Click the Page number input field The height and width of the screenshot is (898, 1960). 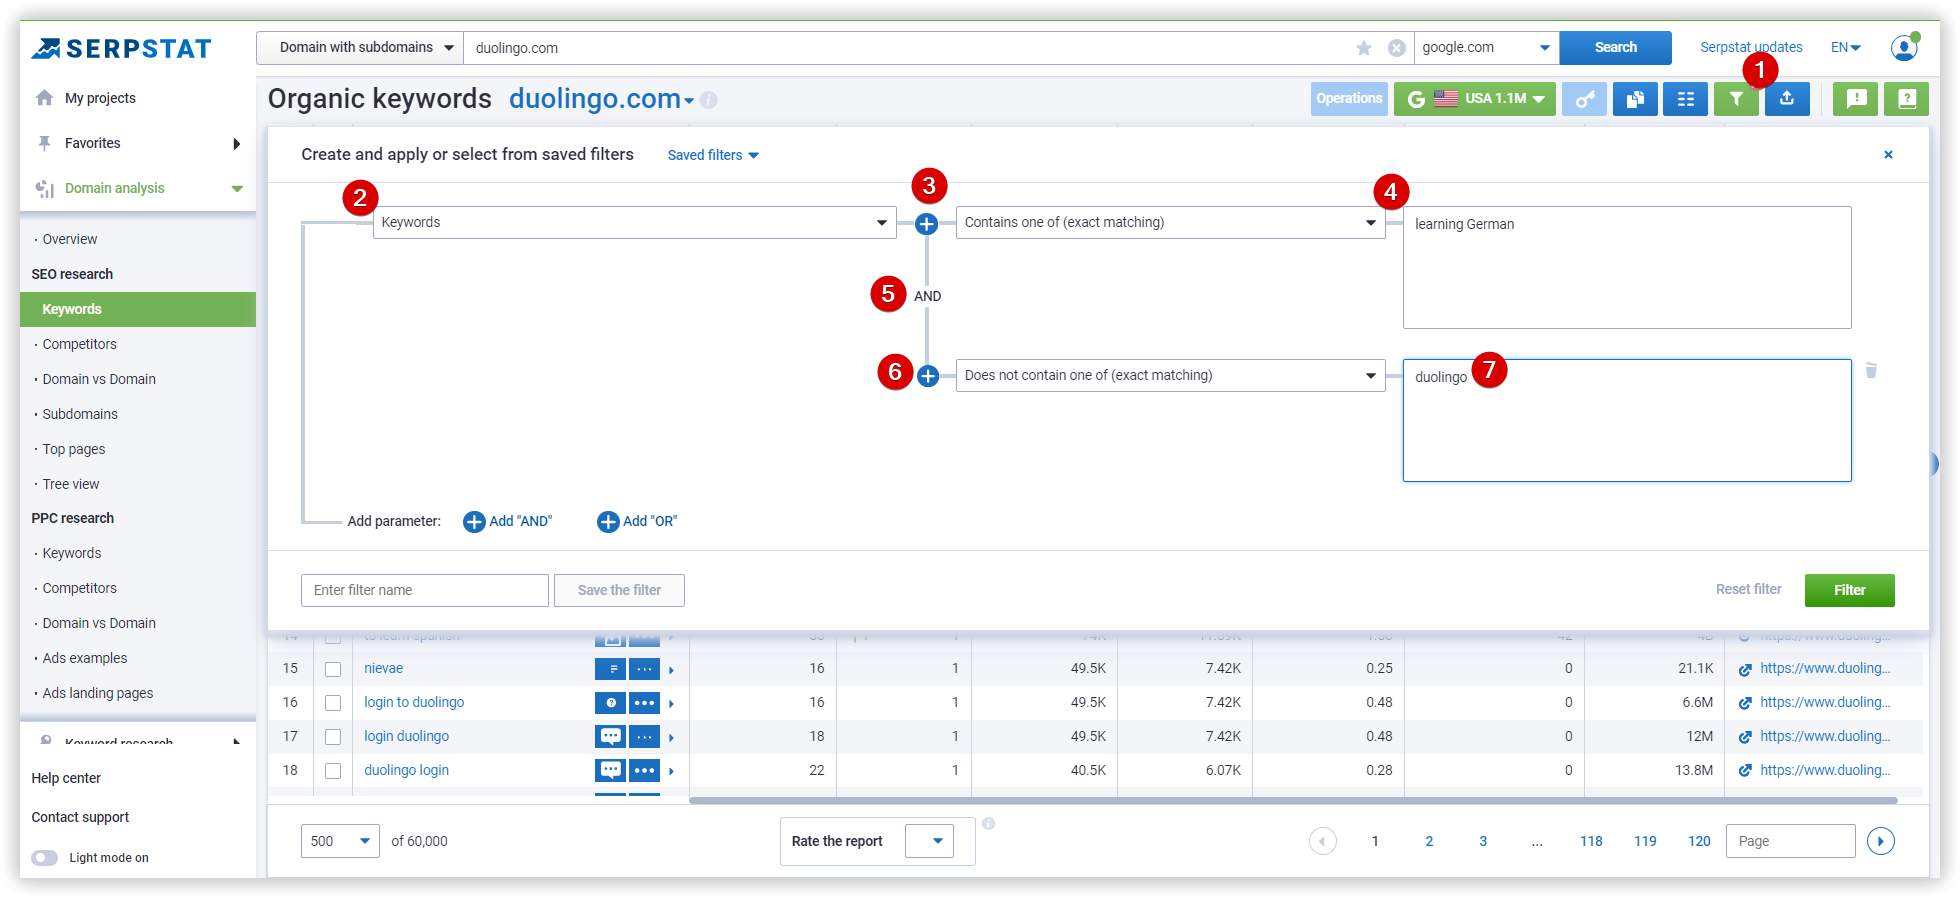click(1790, 841)
